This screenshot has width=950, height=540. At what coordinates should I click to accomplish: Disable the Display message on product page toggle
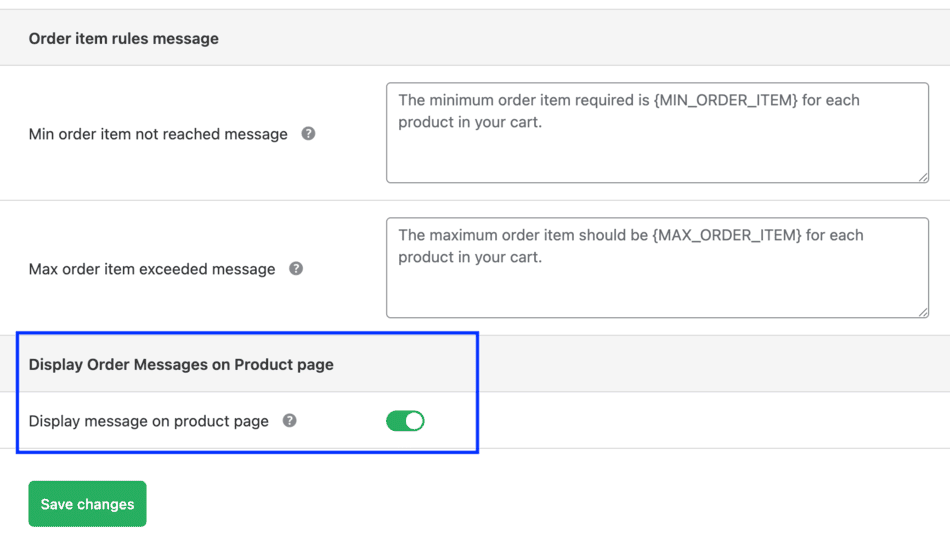[405, 421]
